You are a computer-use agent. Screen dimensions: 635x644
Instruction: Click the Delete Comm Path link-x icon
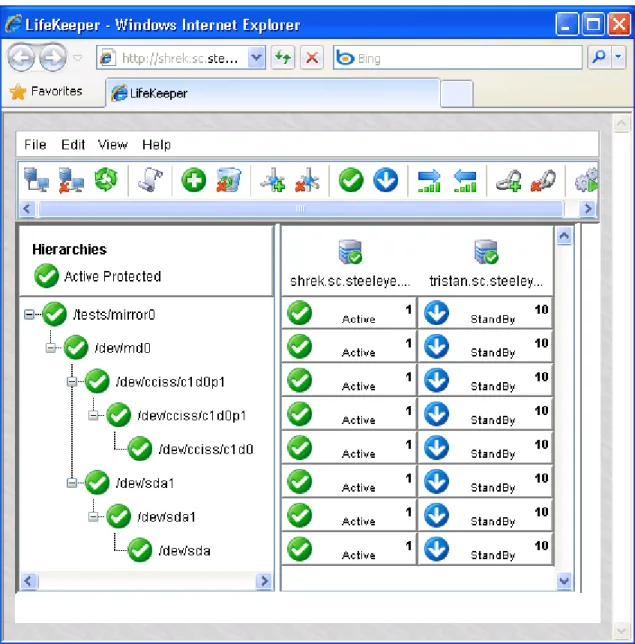point(543,181)
